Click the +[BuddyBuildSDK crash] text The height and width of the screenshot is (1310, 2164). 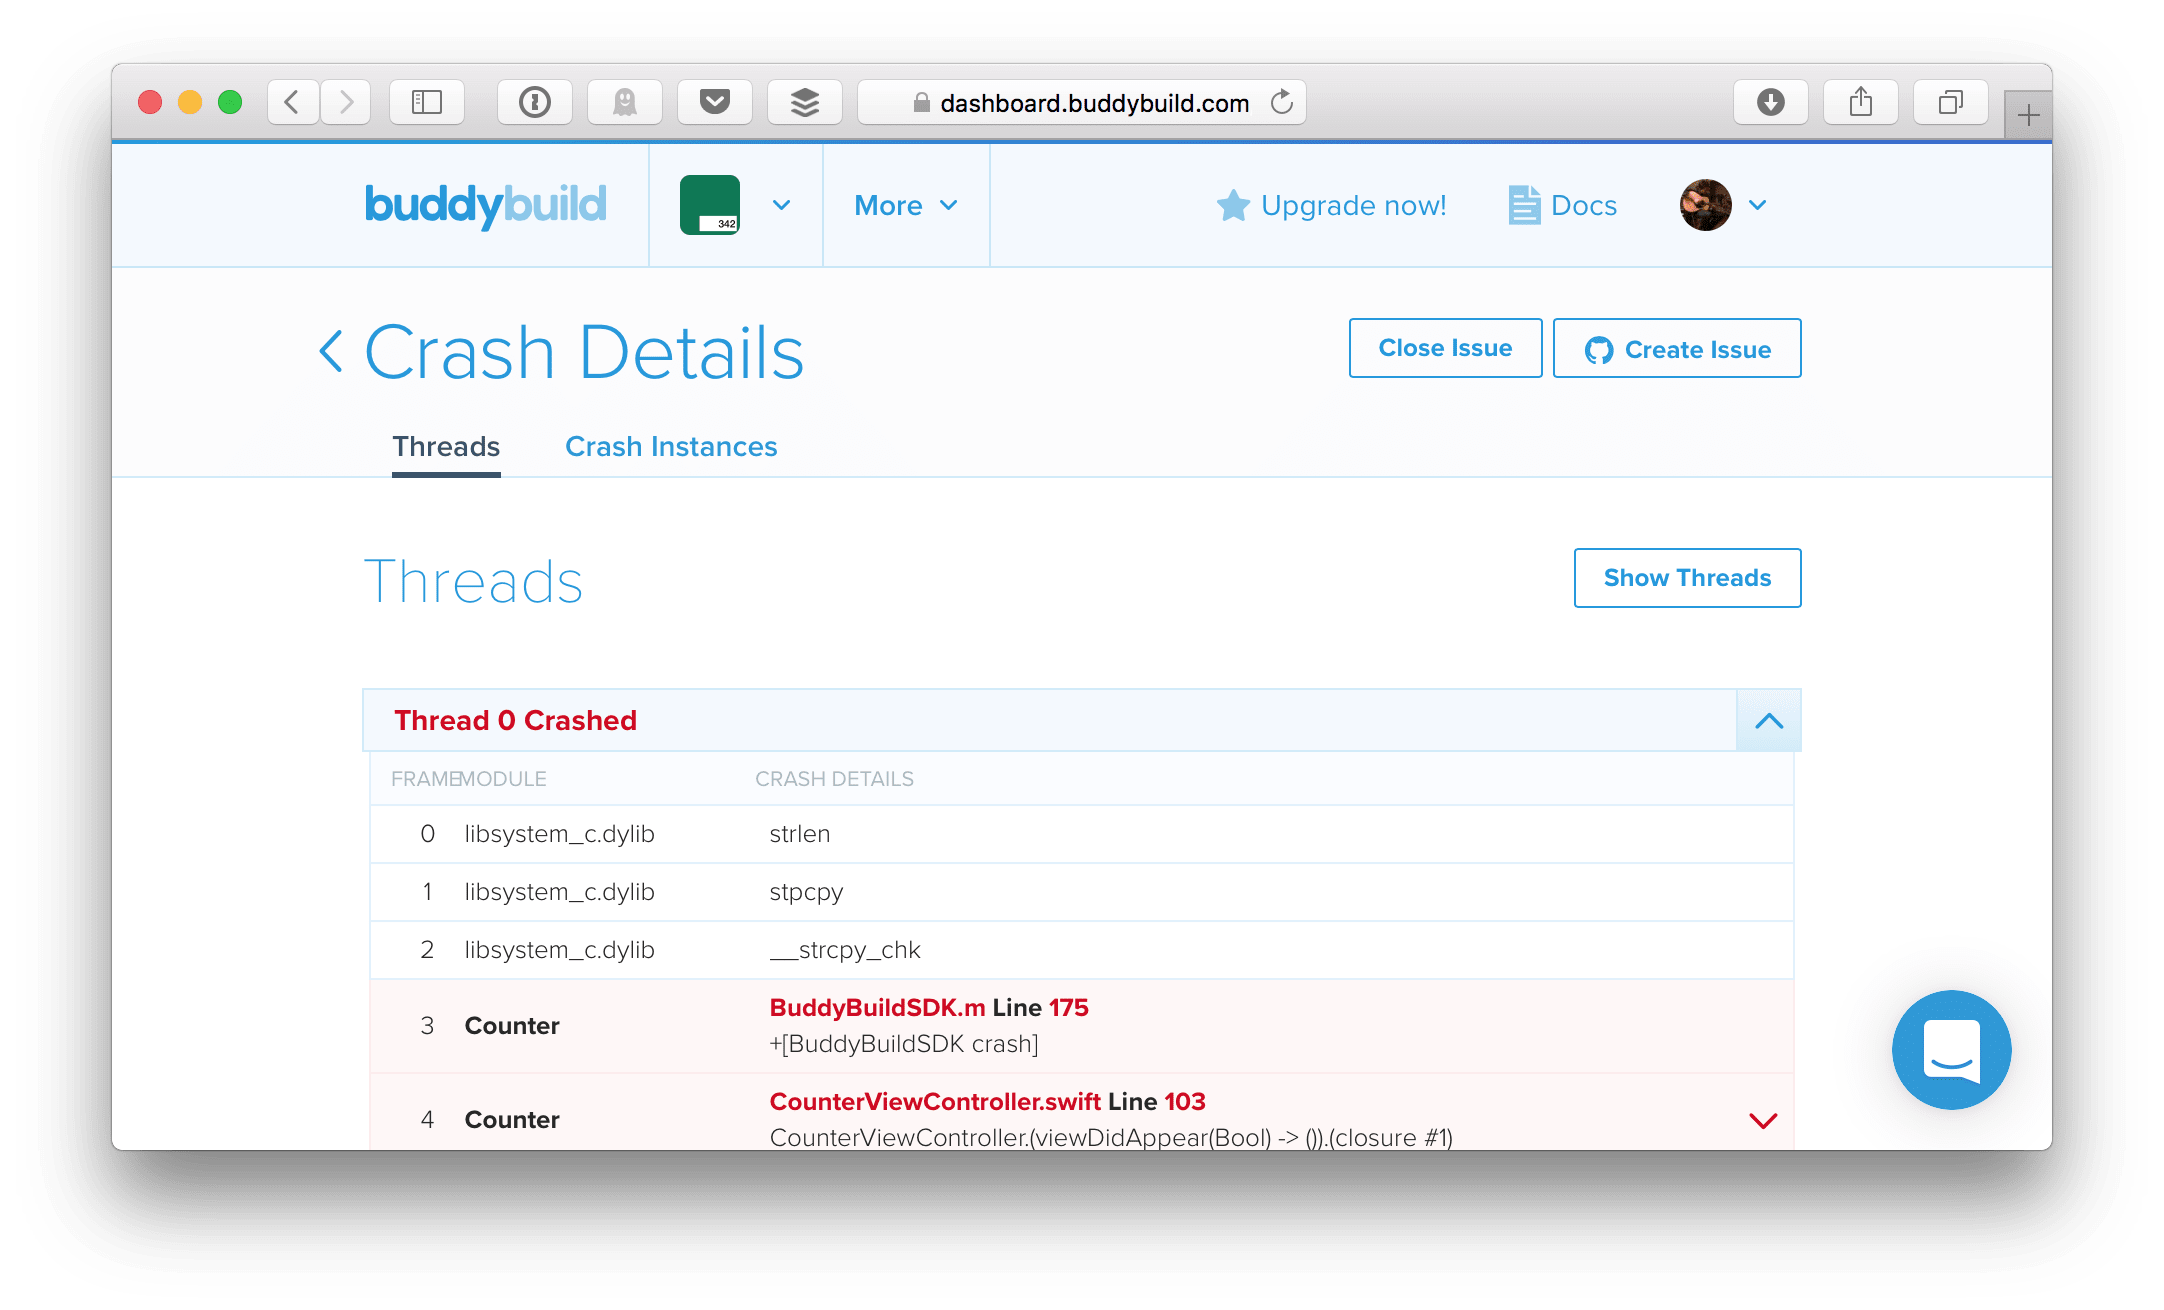point(904,1044)
